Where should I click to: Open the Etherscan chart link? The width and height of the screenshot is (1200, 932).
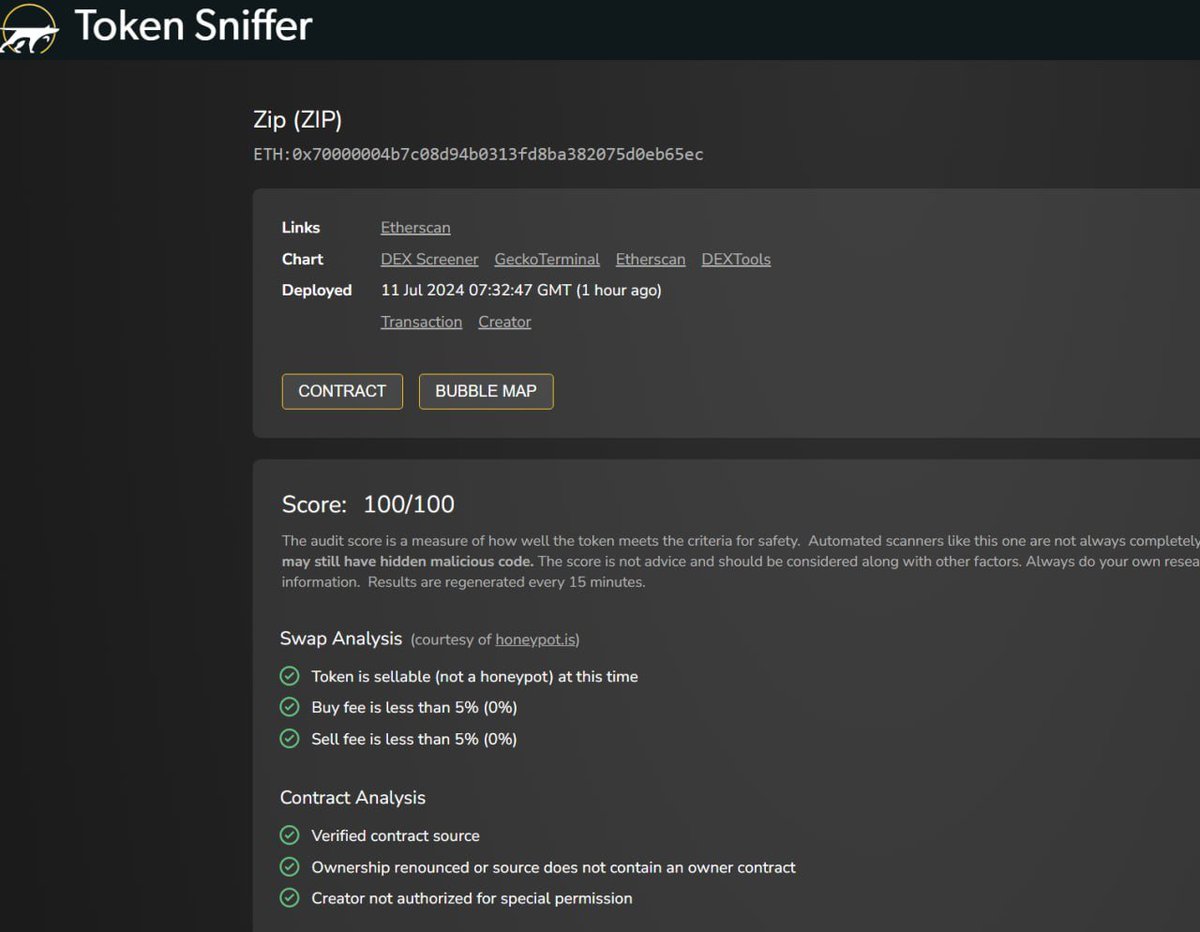[x=650, y=259]
